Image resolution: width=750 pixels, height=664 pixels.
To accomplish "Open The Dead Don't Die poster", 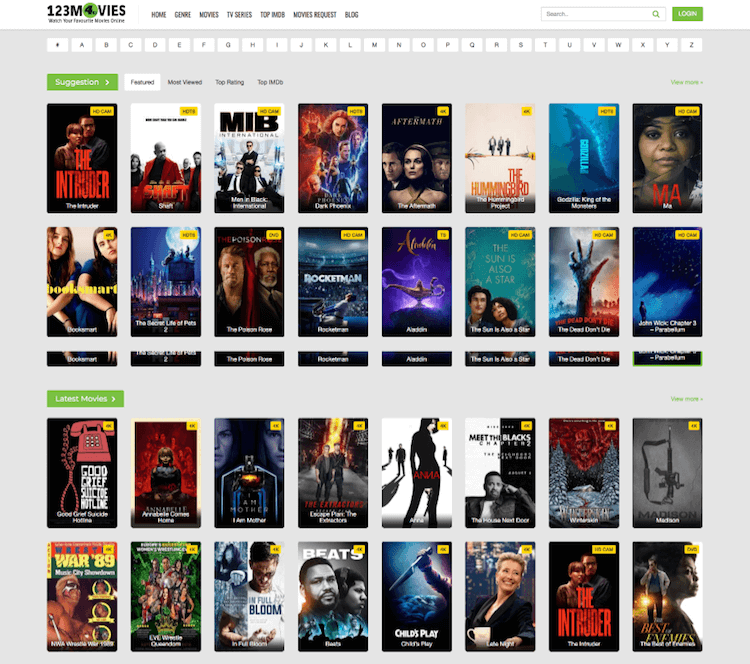I will [584, 282].
